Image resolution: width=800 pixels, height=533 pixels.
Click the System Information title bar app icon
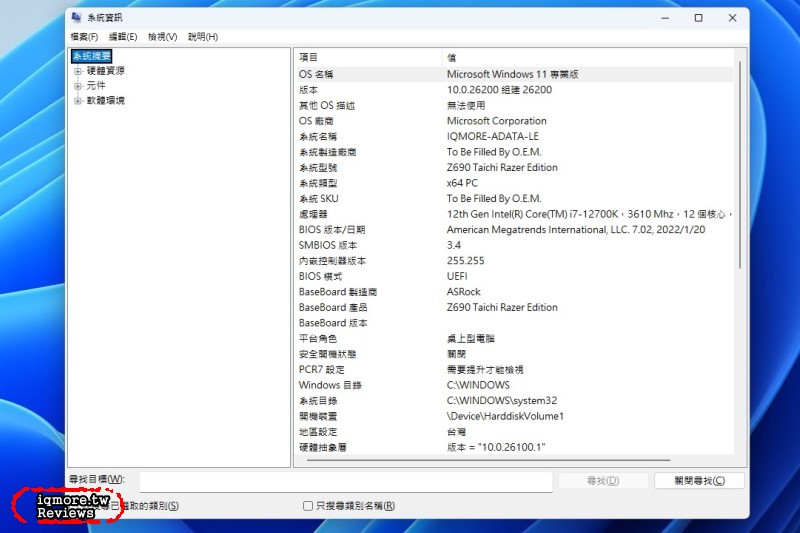(x=77, y=17)
